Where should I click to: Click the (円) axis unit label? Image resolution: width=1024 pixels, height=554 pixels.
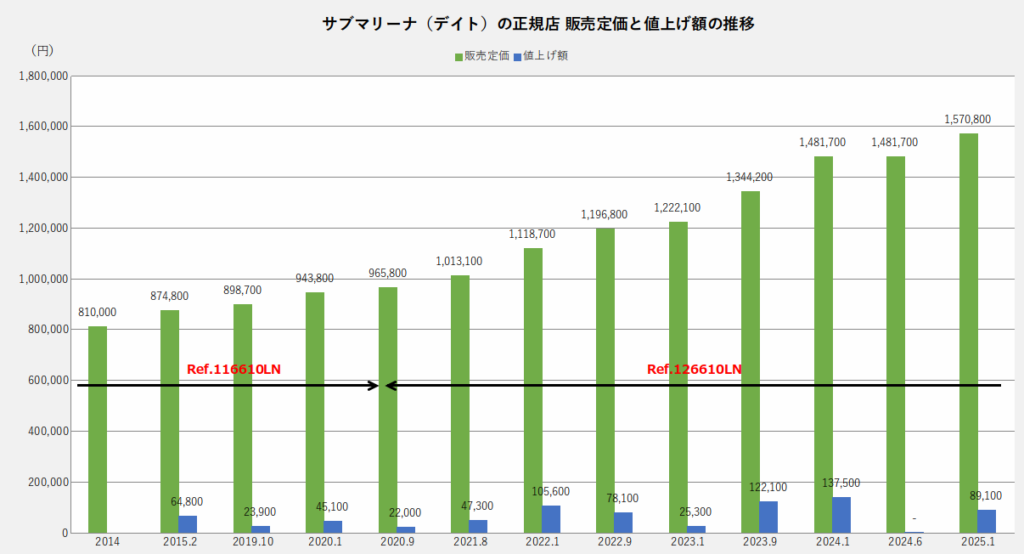(x=42, y=50)
